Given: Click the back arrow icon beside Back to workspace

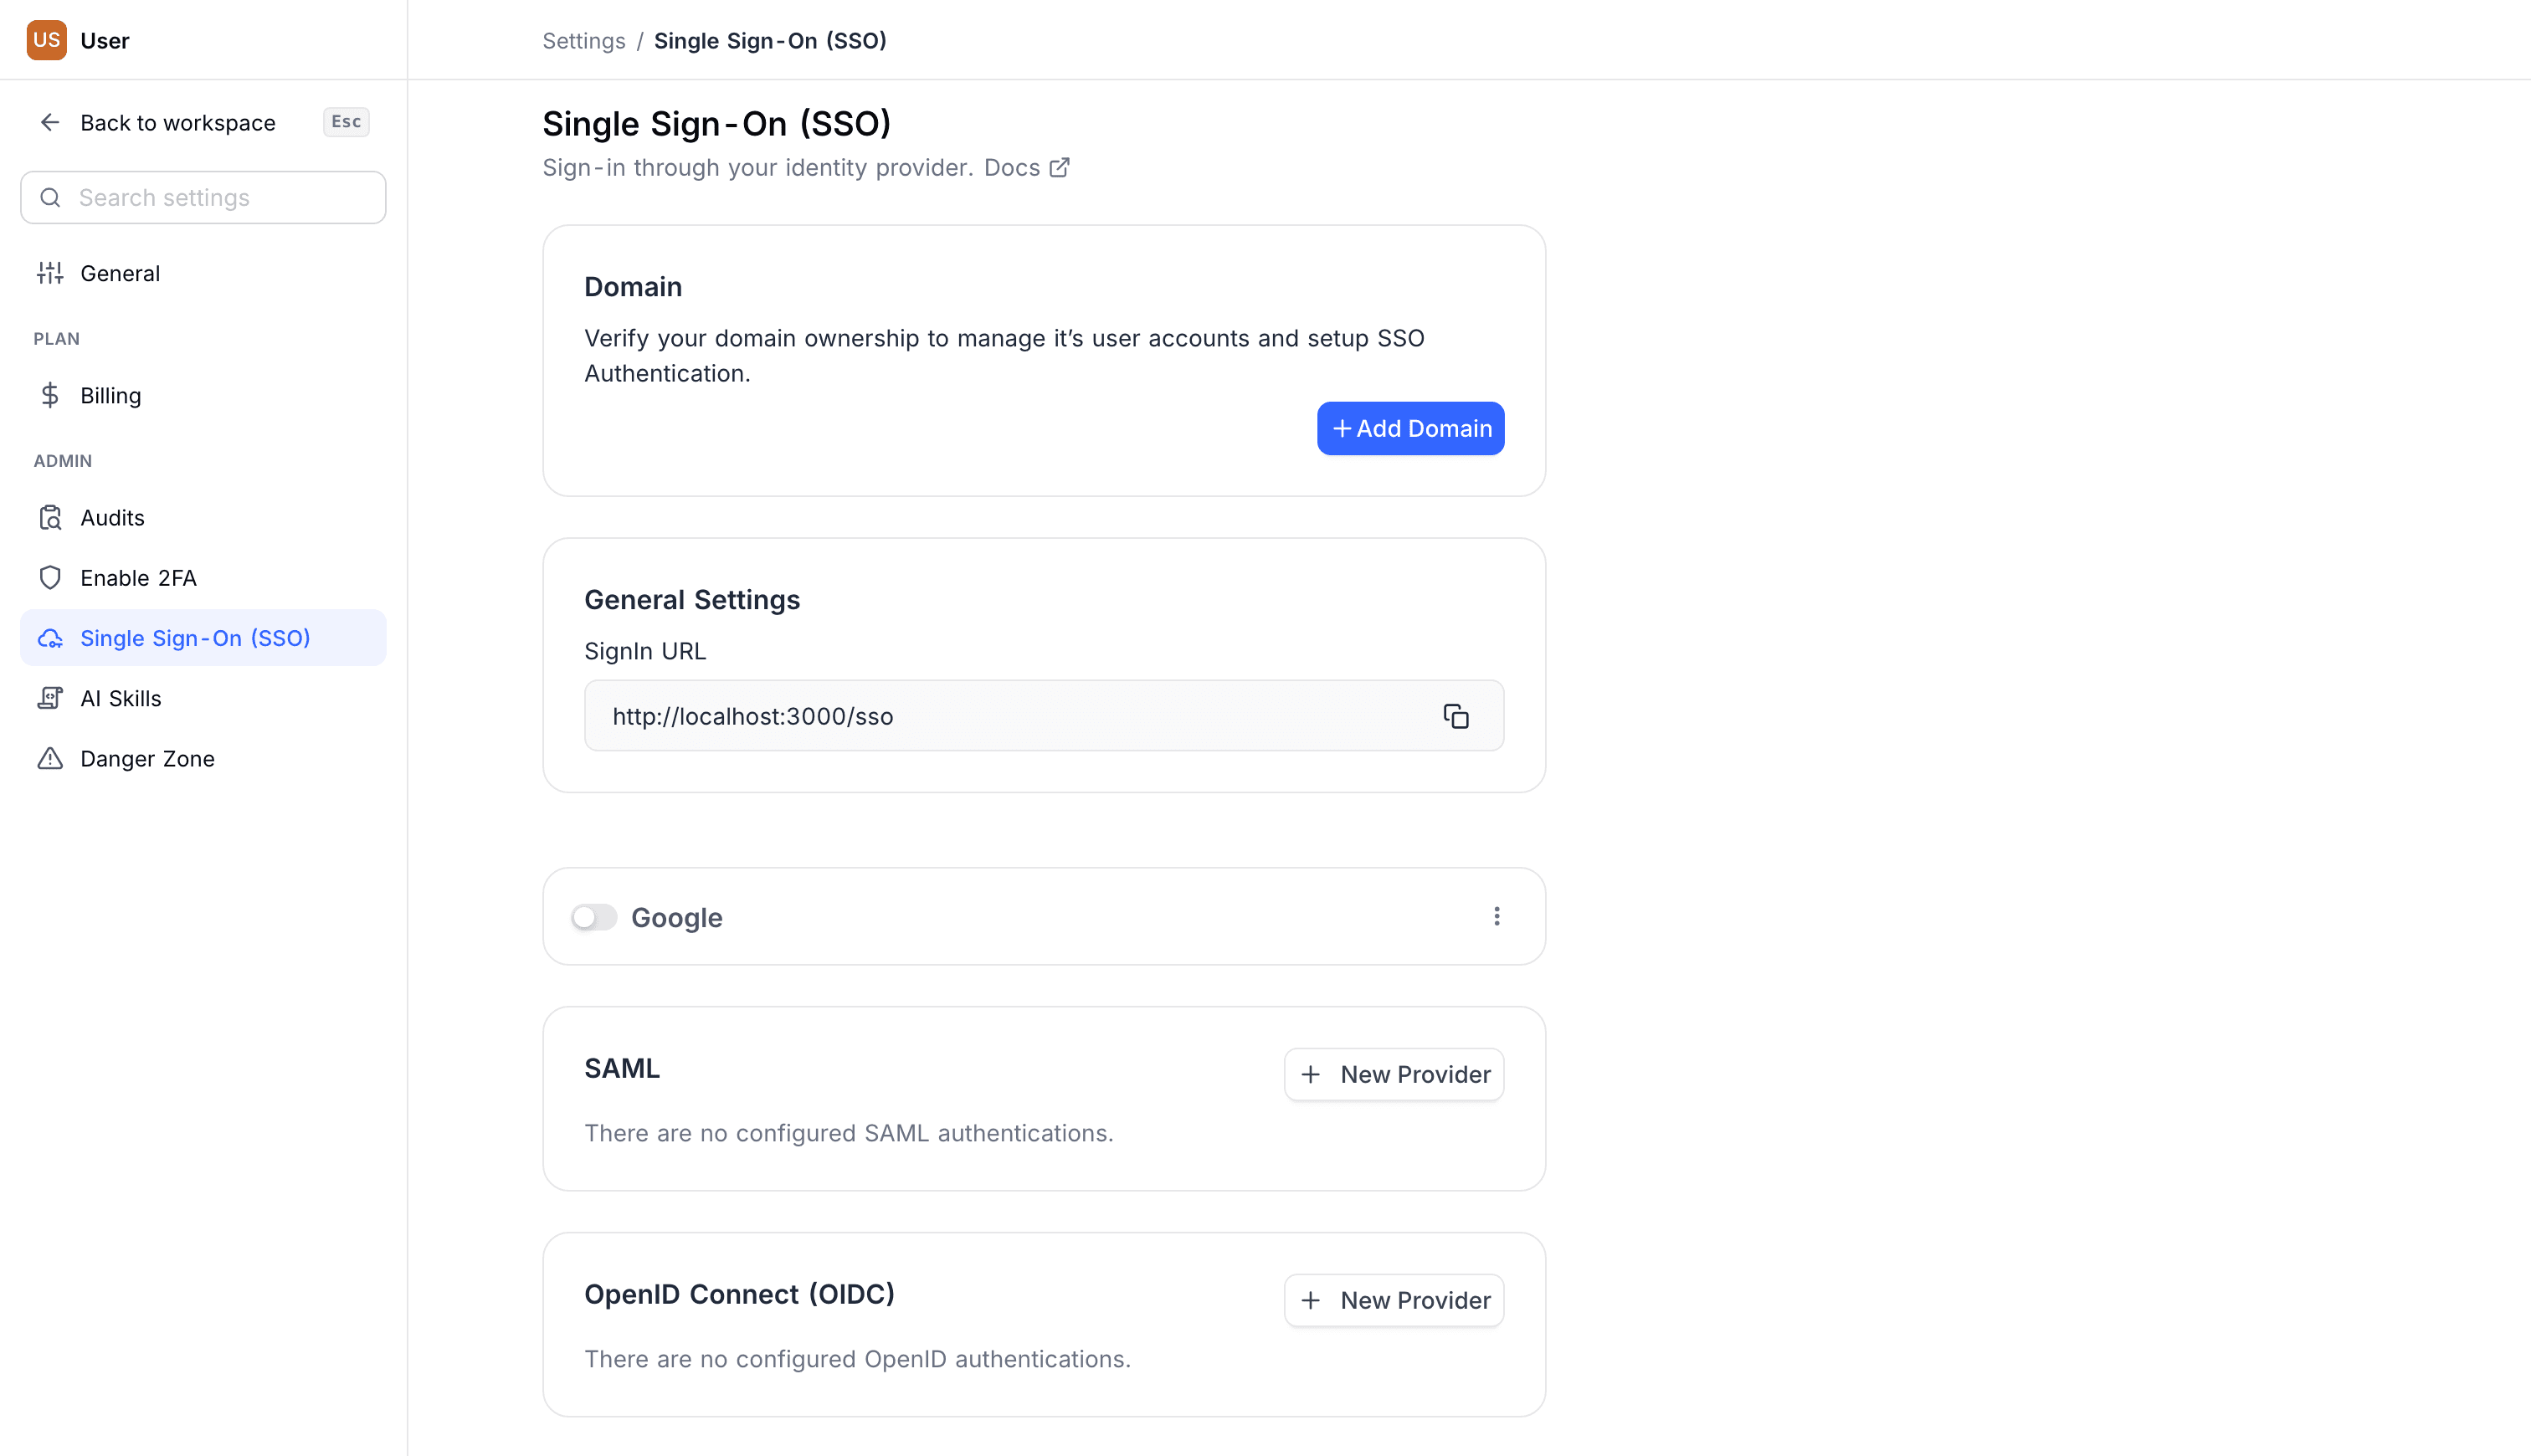Looking at the screenshot, I should (x=50, y=122).
